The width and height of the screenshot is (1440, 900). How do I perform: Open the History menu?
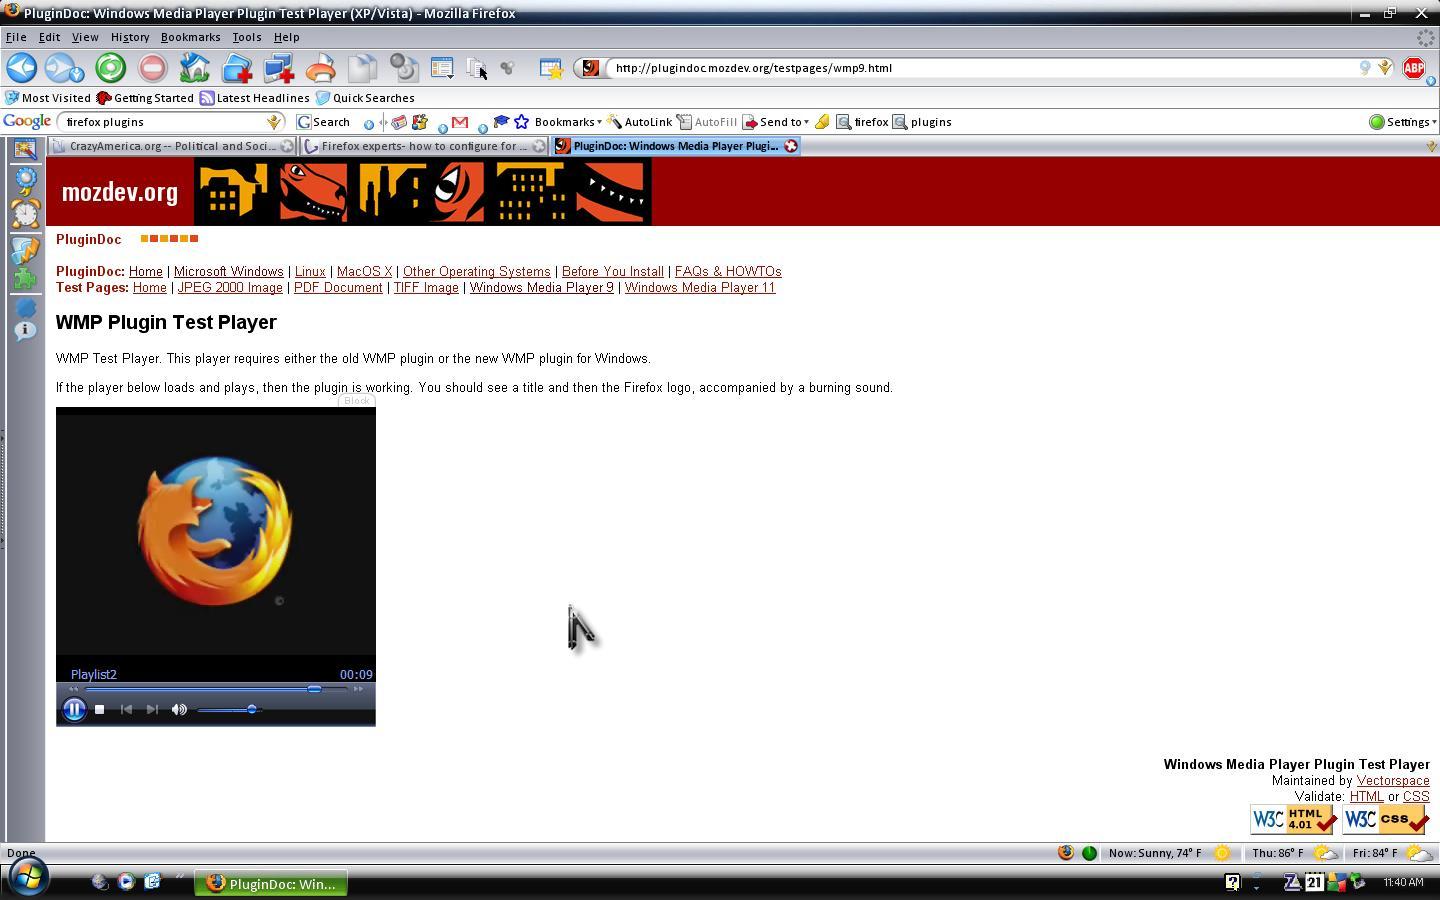click(x=130, y=37)
